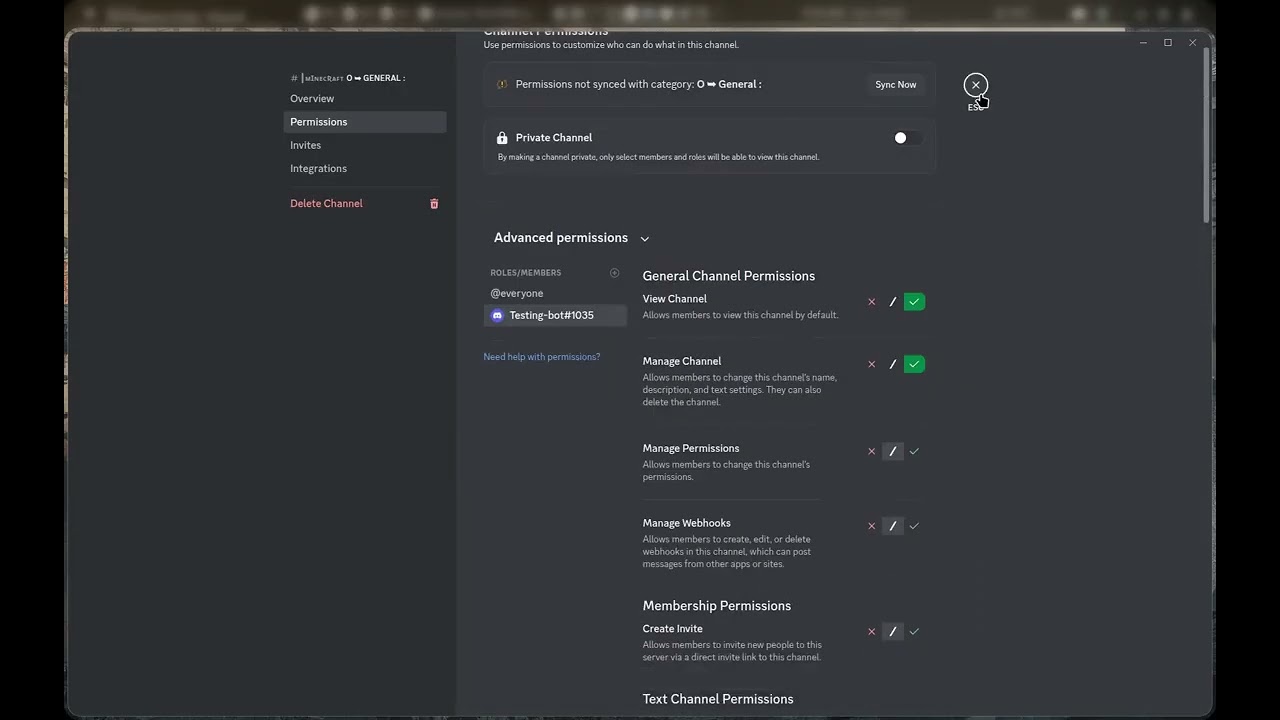Allow View Channel with green check
The height and width of the screenshot is (720, 1280).
[914, 301]
